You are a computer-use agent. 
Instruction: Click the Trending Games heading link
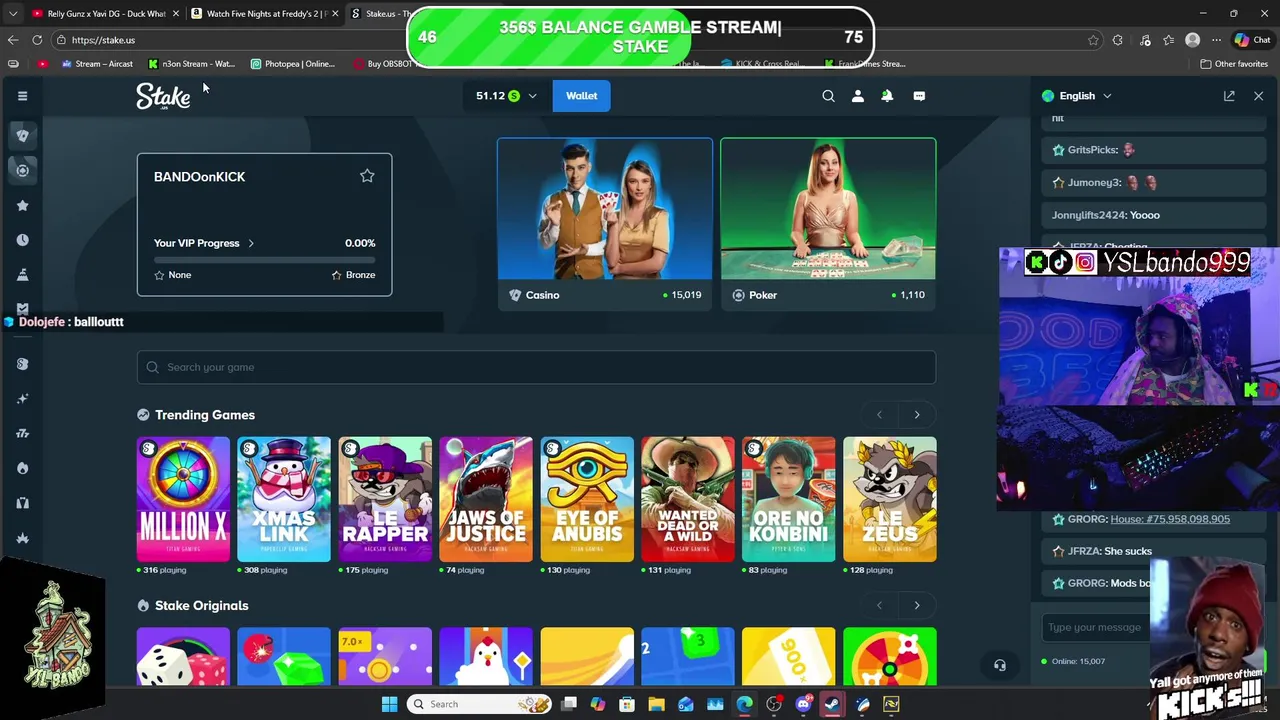[205, 415]
